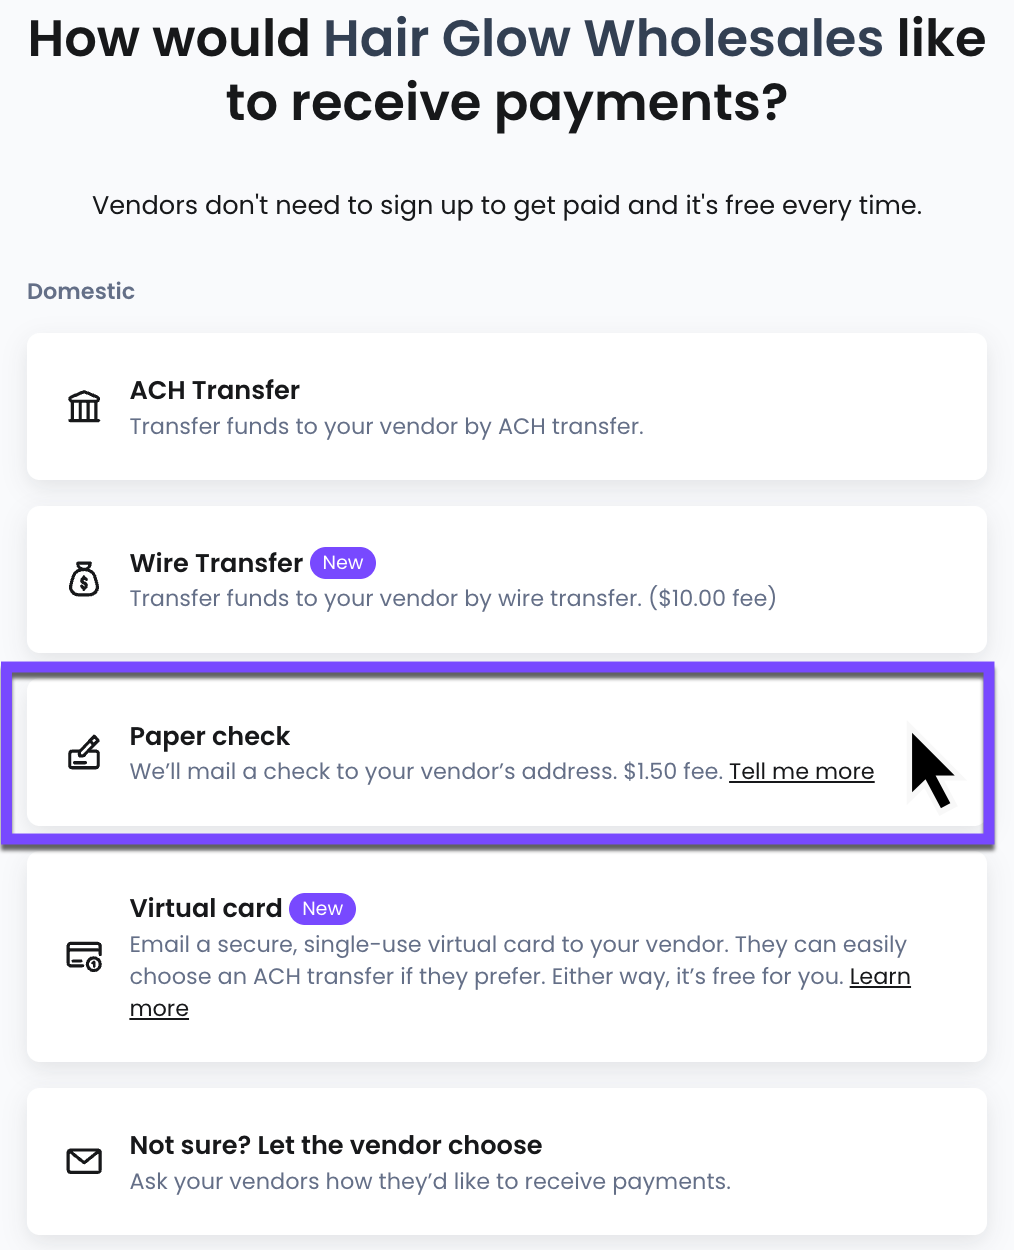Click the bank building ACH icon

tap(84, 407)
